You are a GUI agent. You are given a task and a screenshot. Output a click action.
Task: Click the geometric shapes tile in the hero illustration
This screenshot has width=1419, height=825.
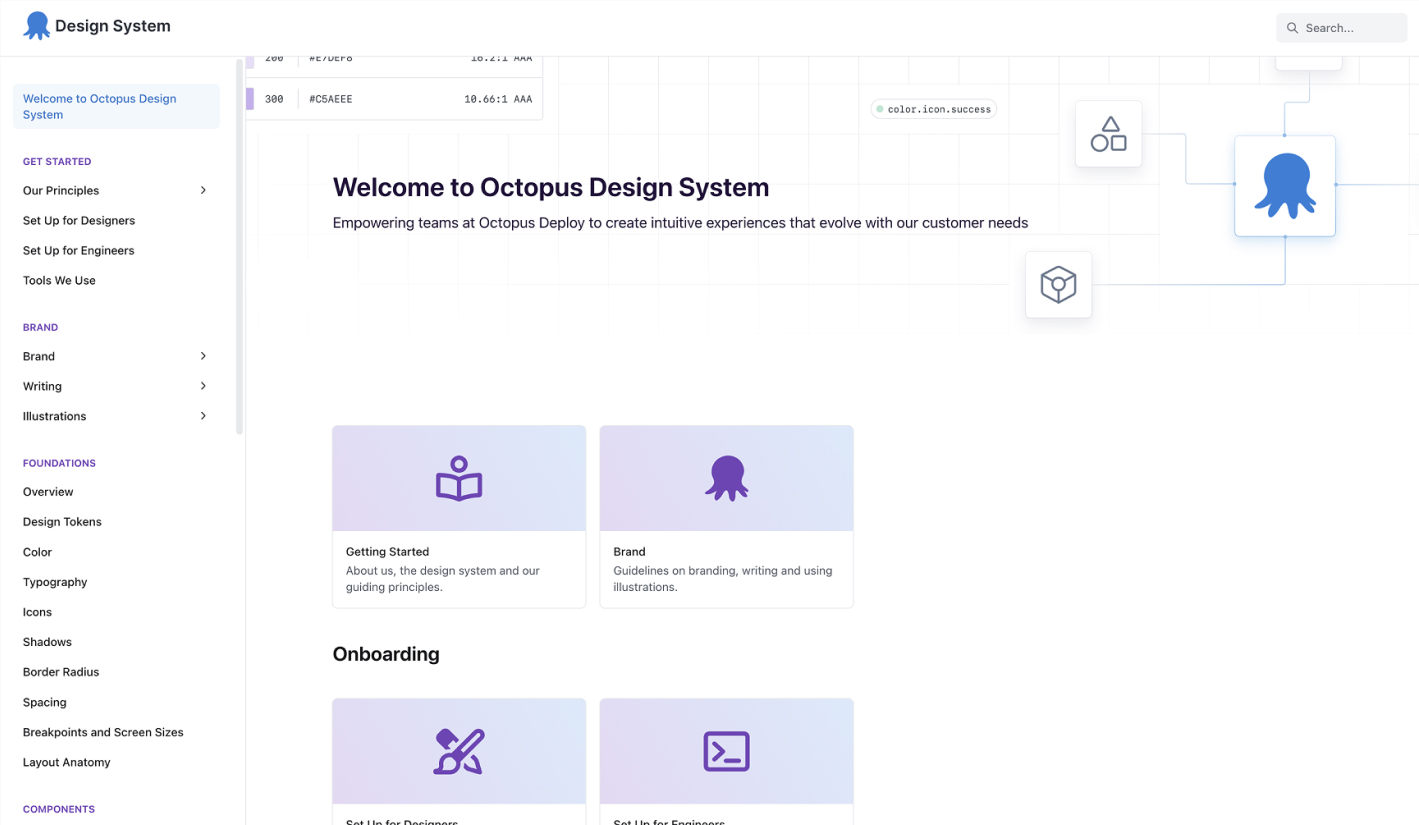coord(1108,133)
